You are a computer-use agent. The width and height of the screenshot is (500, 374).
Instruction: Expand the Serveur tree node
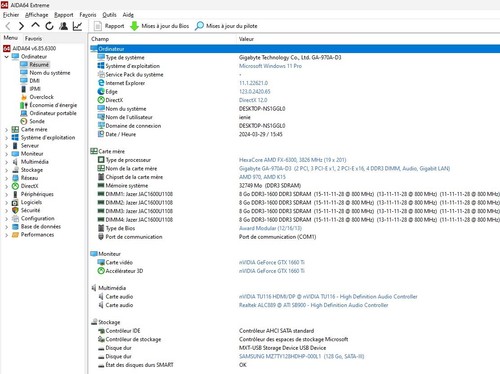pyautogui.click(x=6, y=146)
